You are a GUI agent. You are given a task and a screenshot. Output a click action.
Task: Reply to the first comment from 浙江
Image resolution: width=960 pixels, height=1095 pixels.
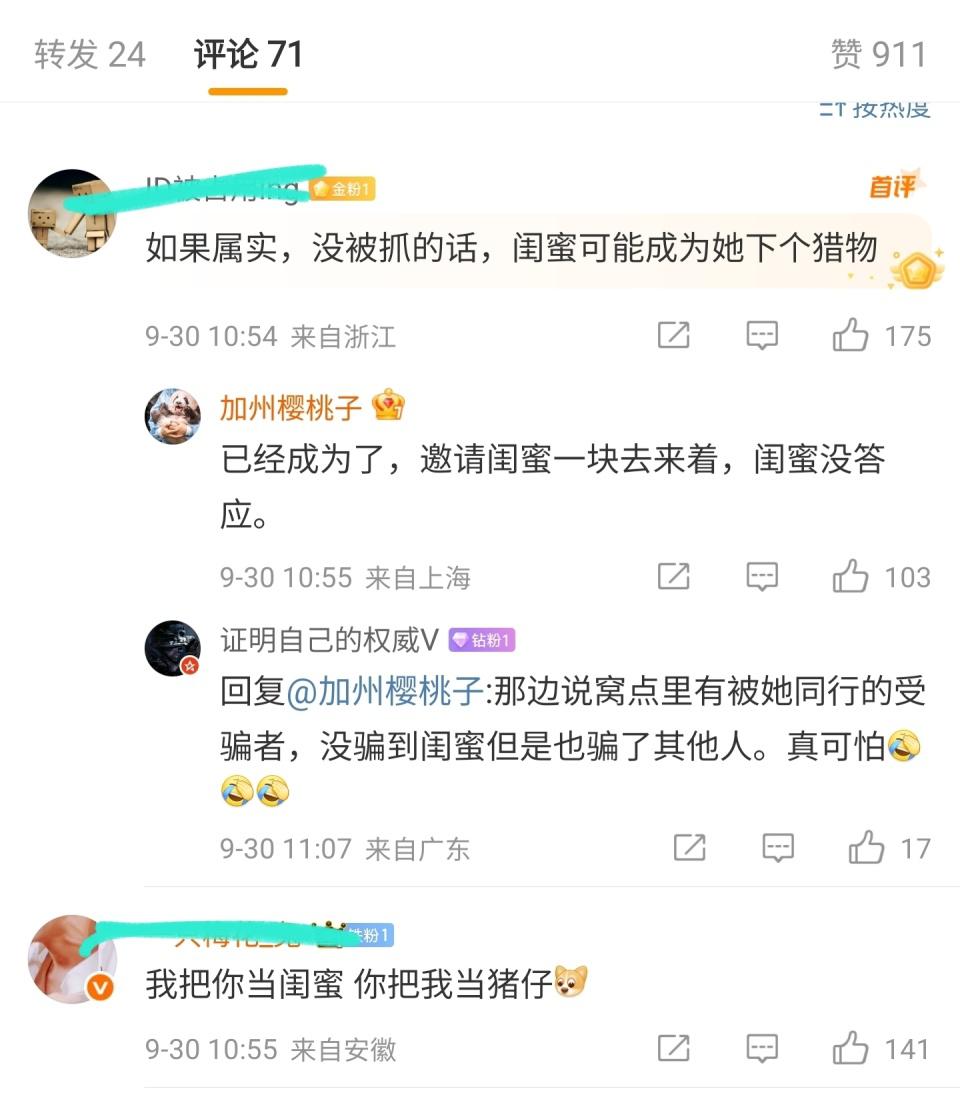click(x=762, y=336)
